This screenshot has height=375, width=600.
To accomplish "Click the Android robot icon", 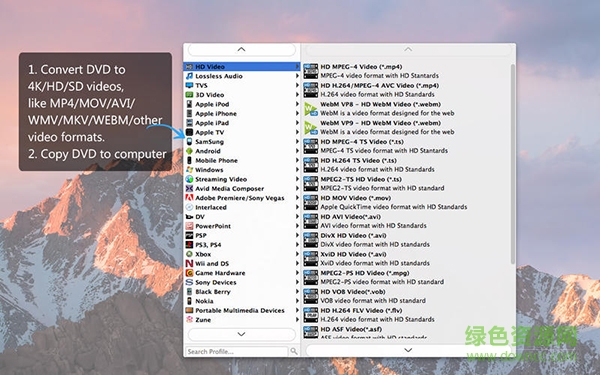I will coord(189,151).
